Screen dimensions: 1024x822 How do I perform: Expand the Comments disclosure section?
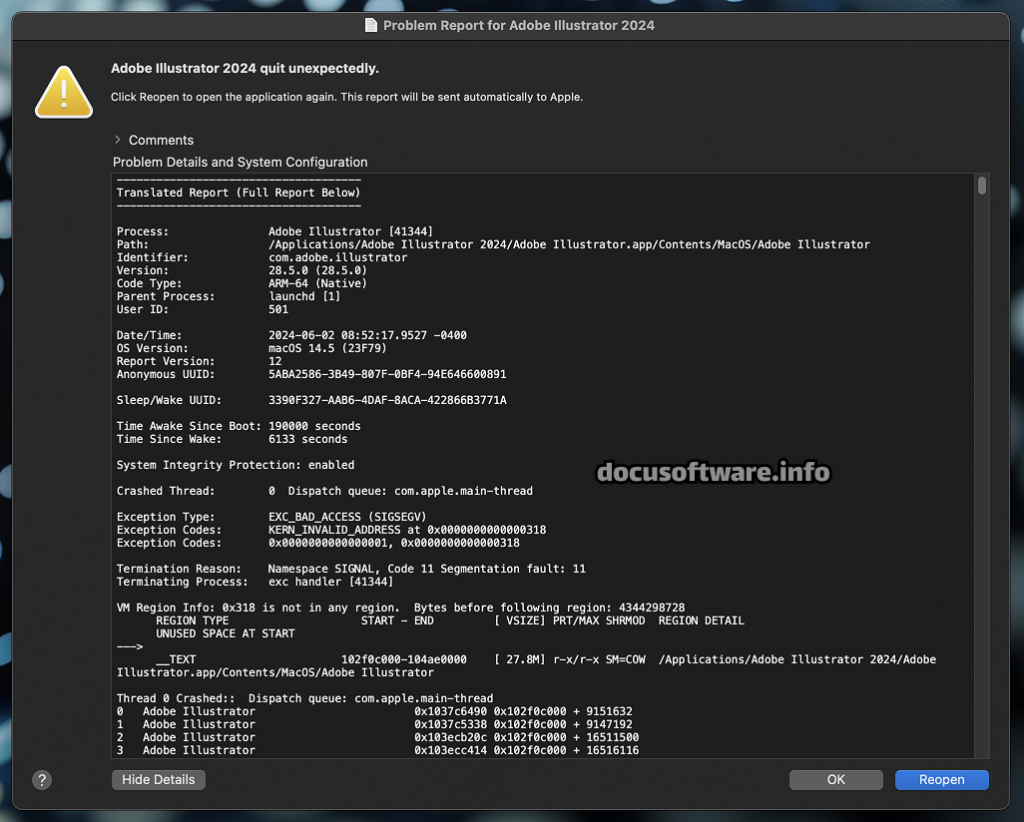[118, 140]
